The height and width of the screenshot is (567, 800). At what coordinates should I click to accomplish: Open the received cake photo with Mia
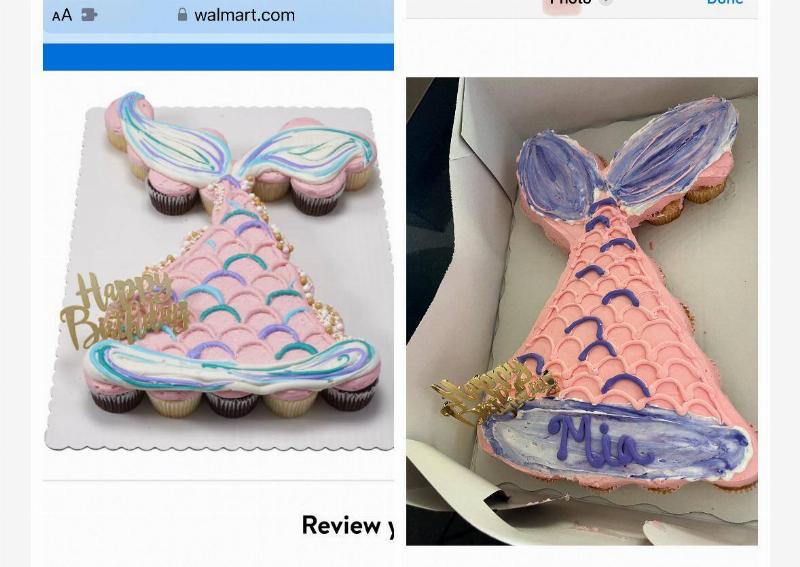point(582,311)
